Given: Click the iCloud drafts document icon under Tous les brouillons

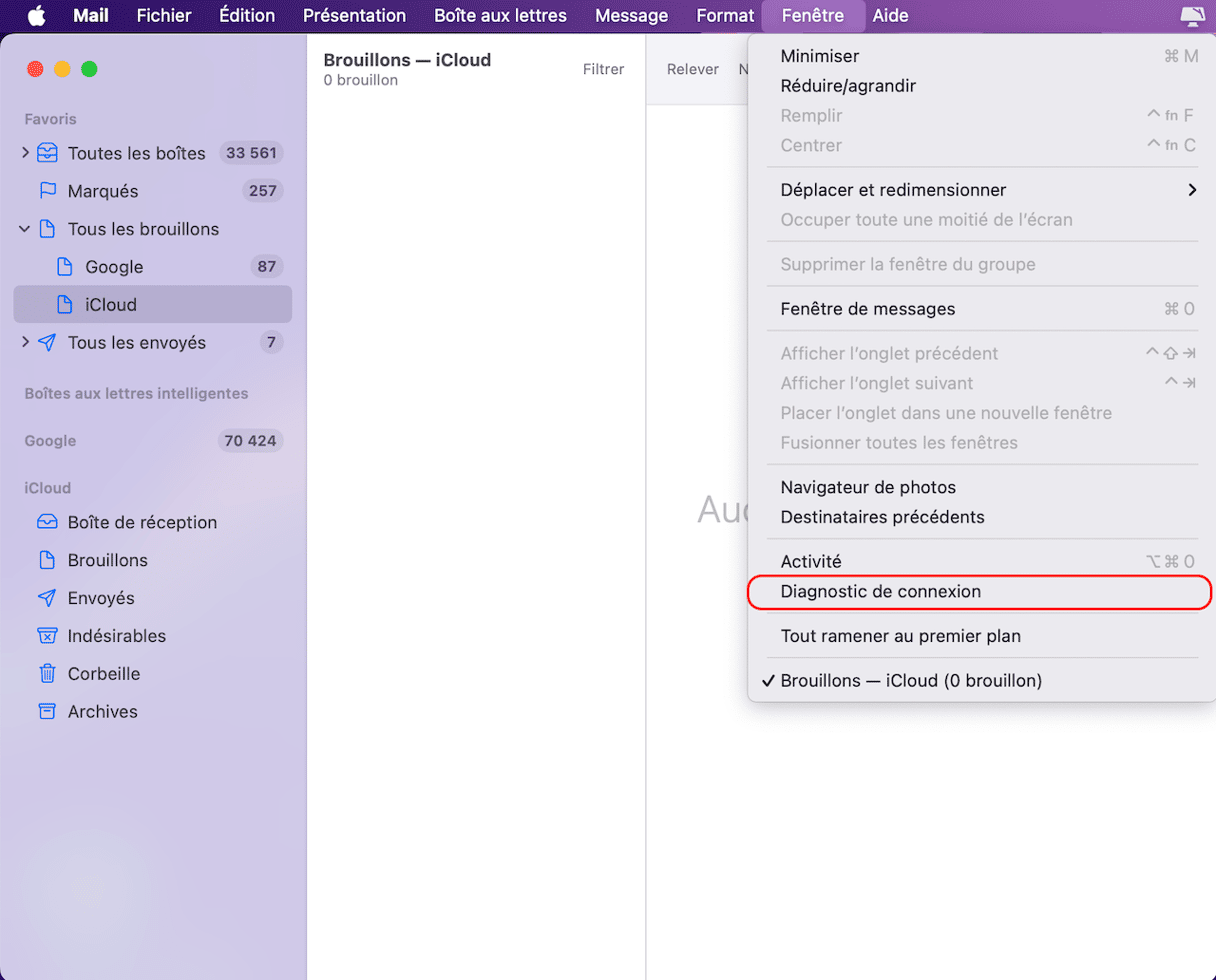Looking at the screenshot, I should (65, 305).
